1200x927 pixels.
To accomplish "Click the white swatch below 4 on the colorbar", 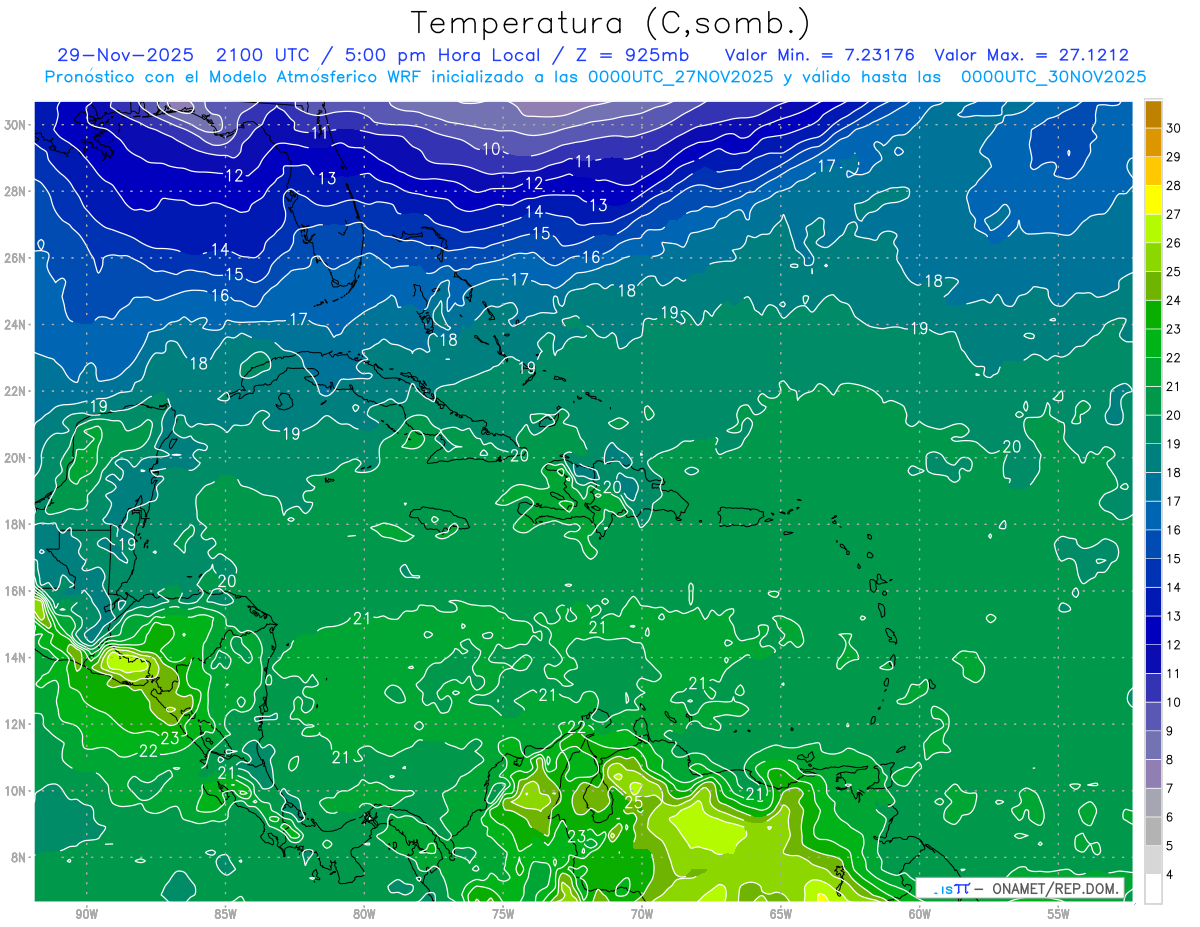I will click(x=1154, y=889).
